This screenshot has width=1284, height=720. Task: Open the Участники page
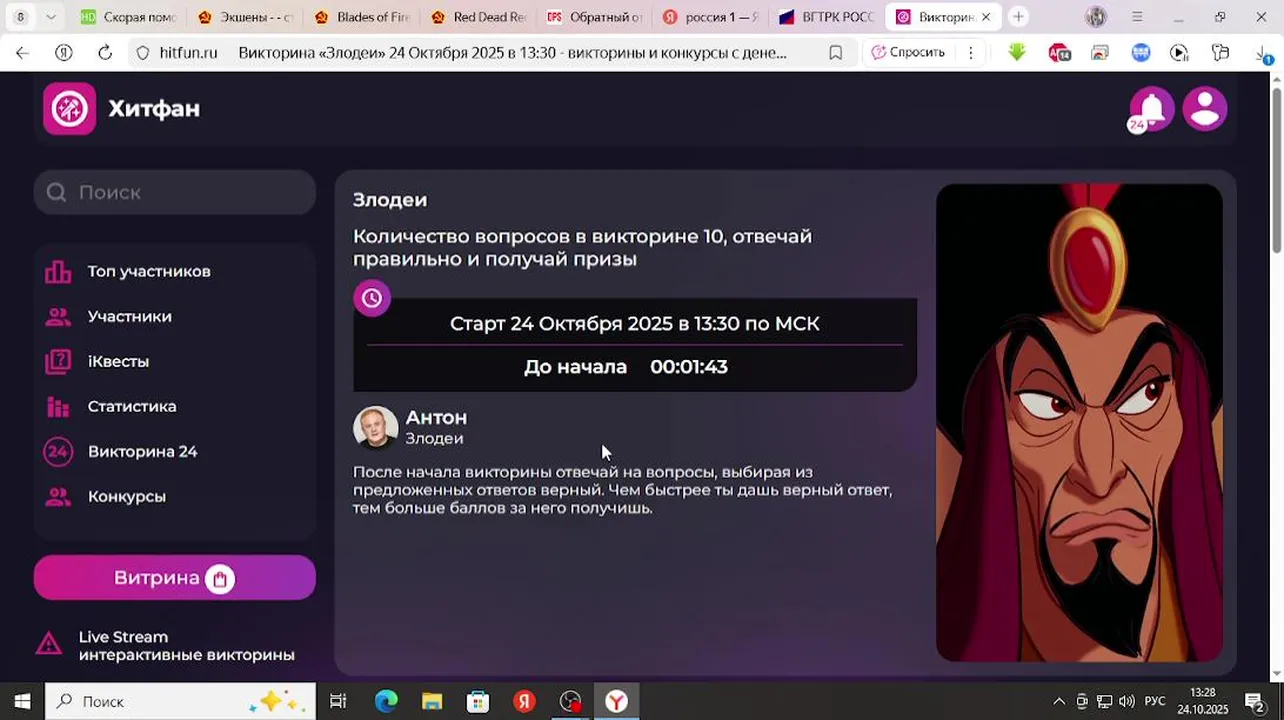pos(129,316)
